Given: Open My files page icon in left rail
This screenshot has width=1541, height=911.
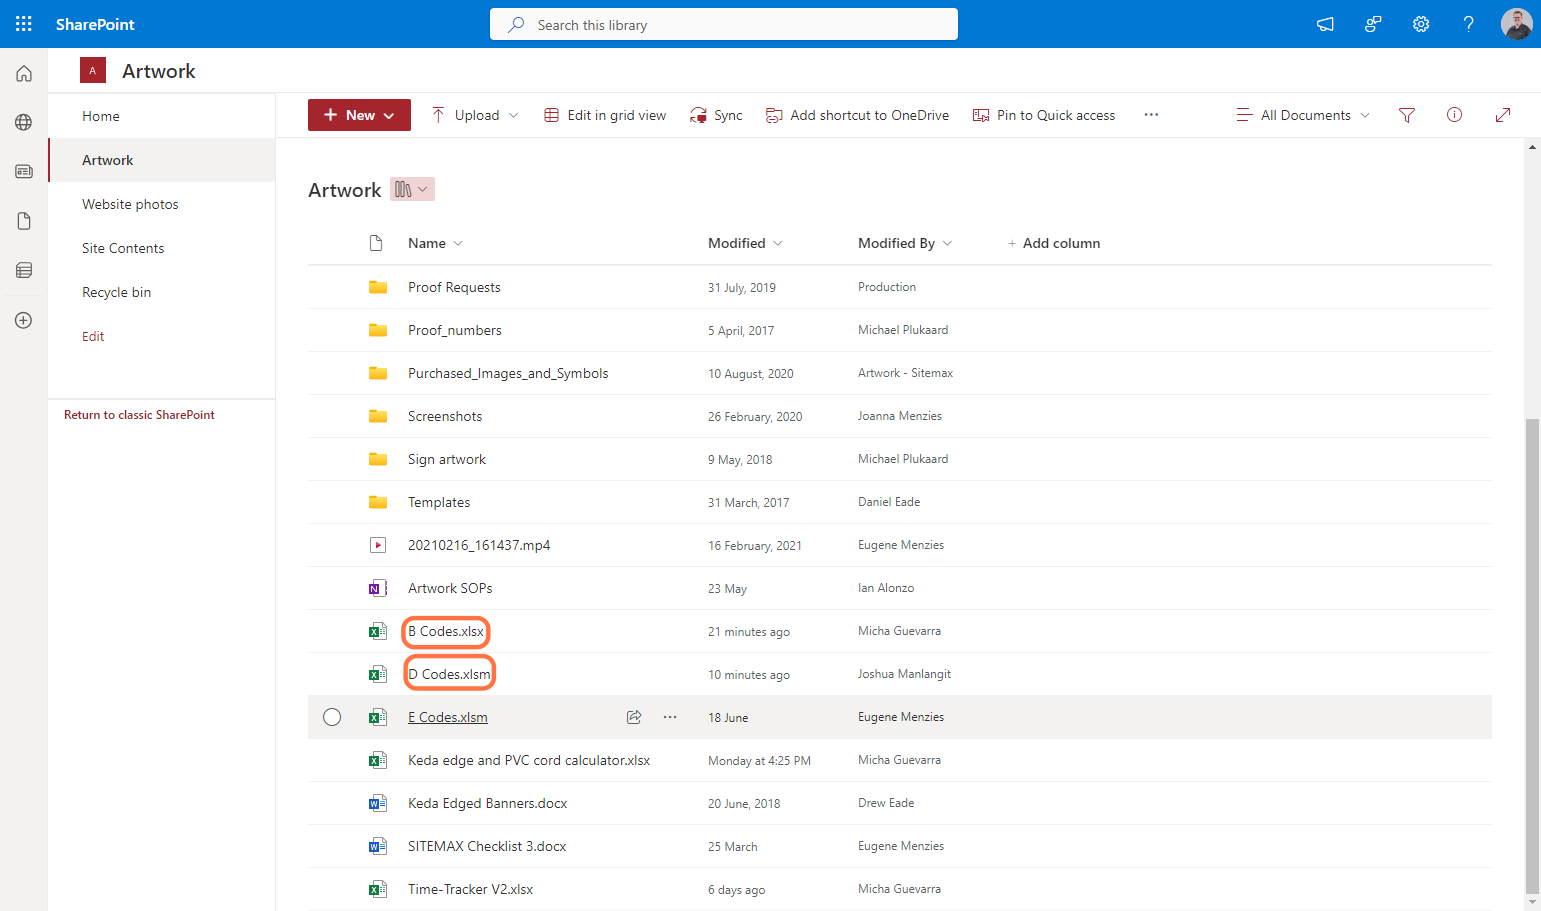Looking at the screenshot, I should [x=24, y=221].
